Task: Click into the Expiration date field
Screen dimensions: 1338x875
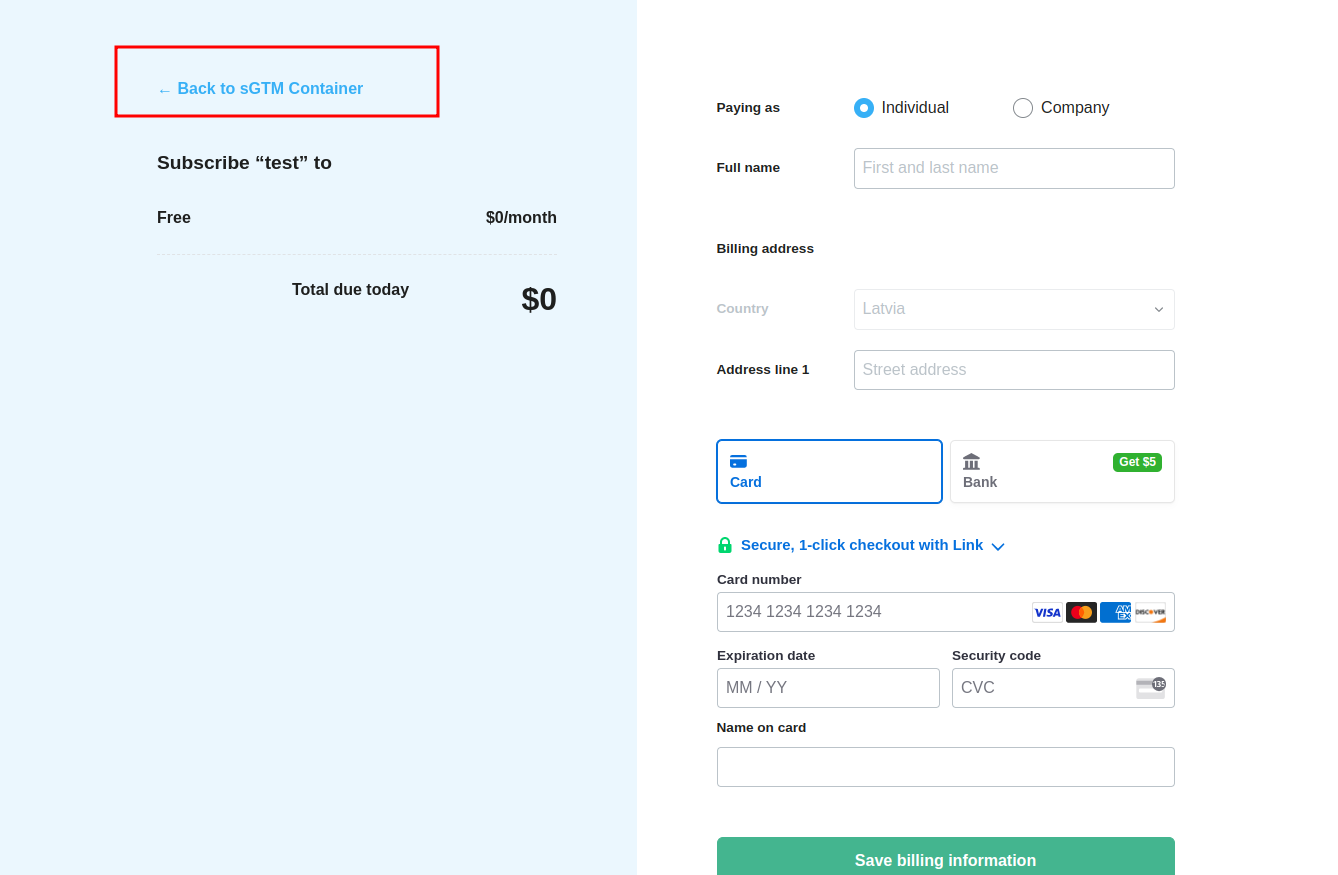Action: pos(828,688)
